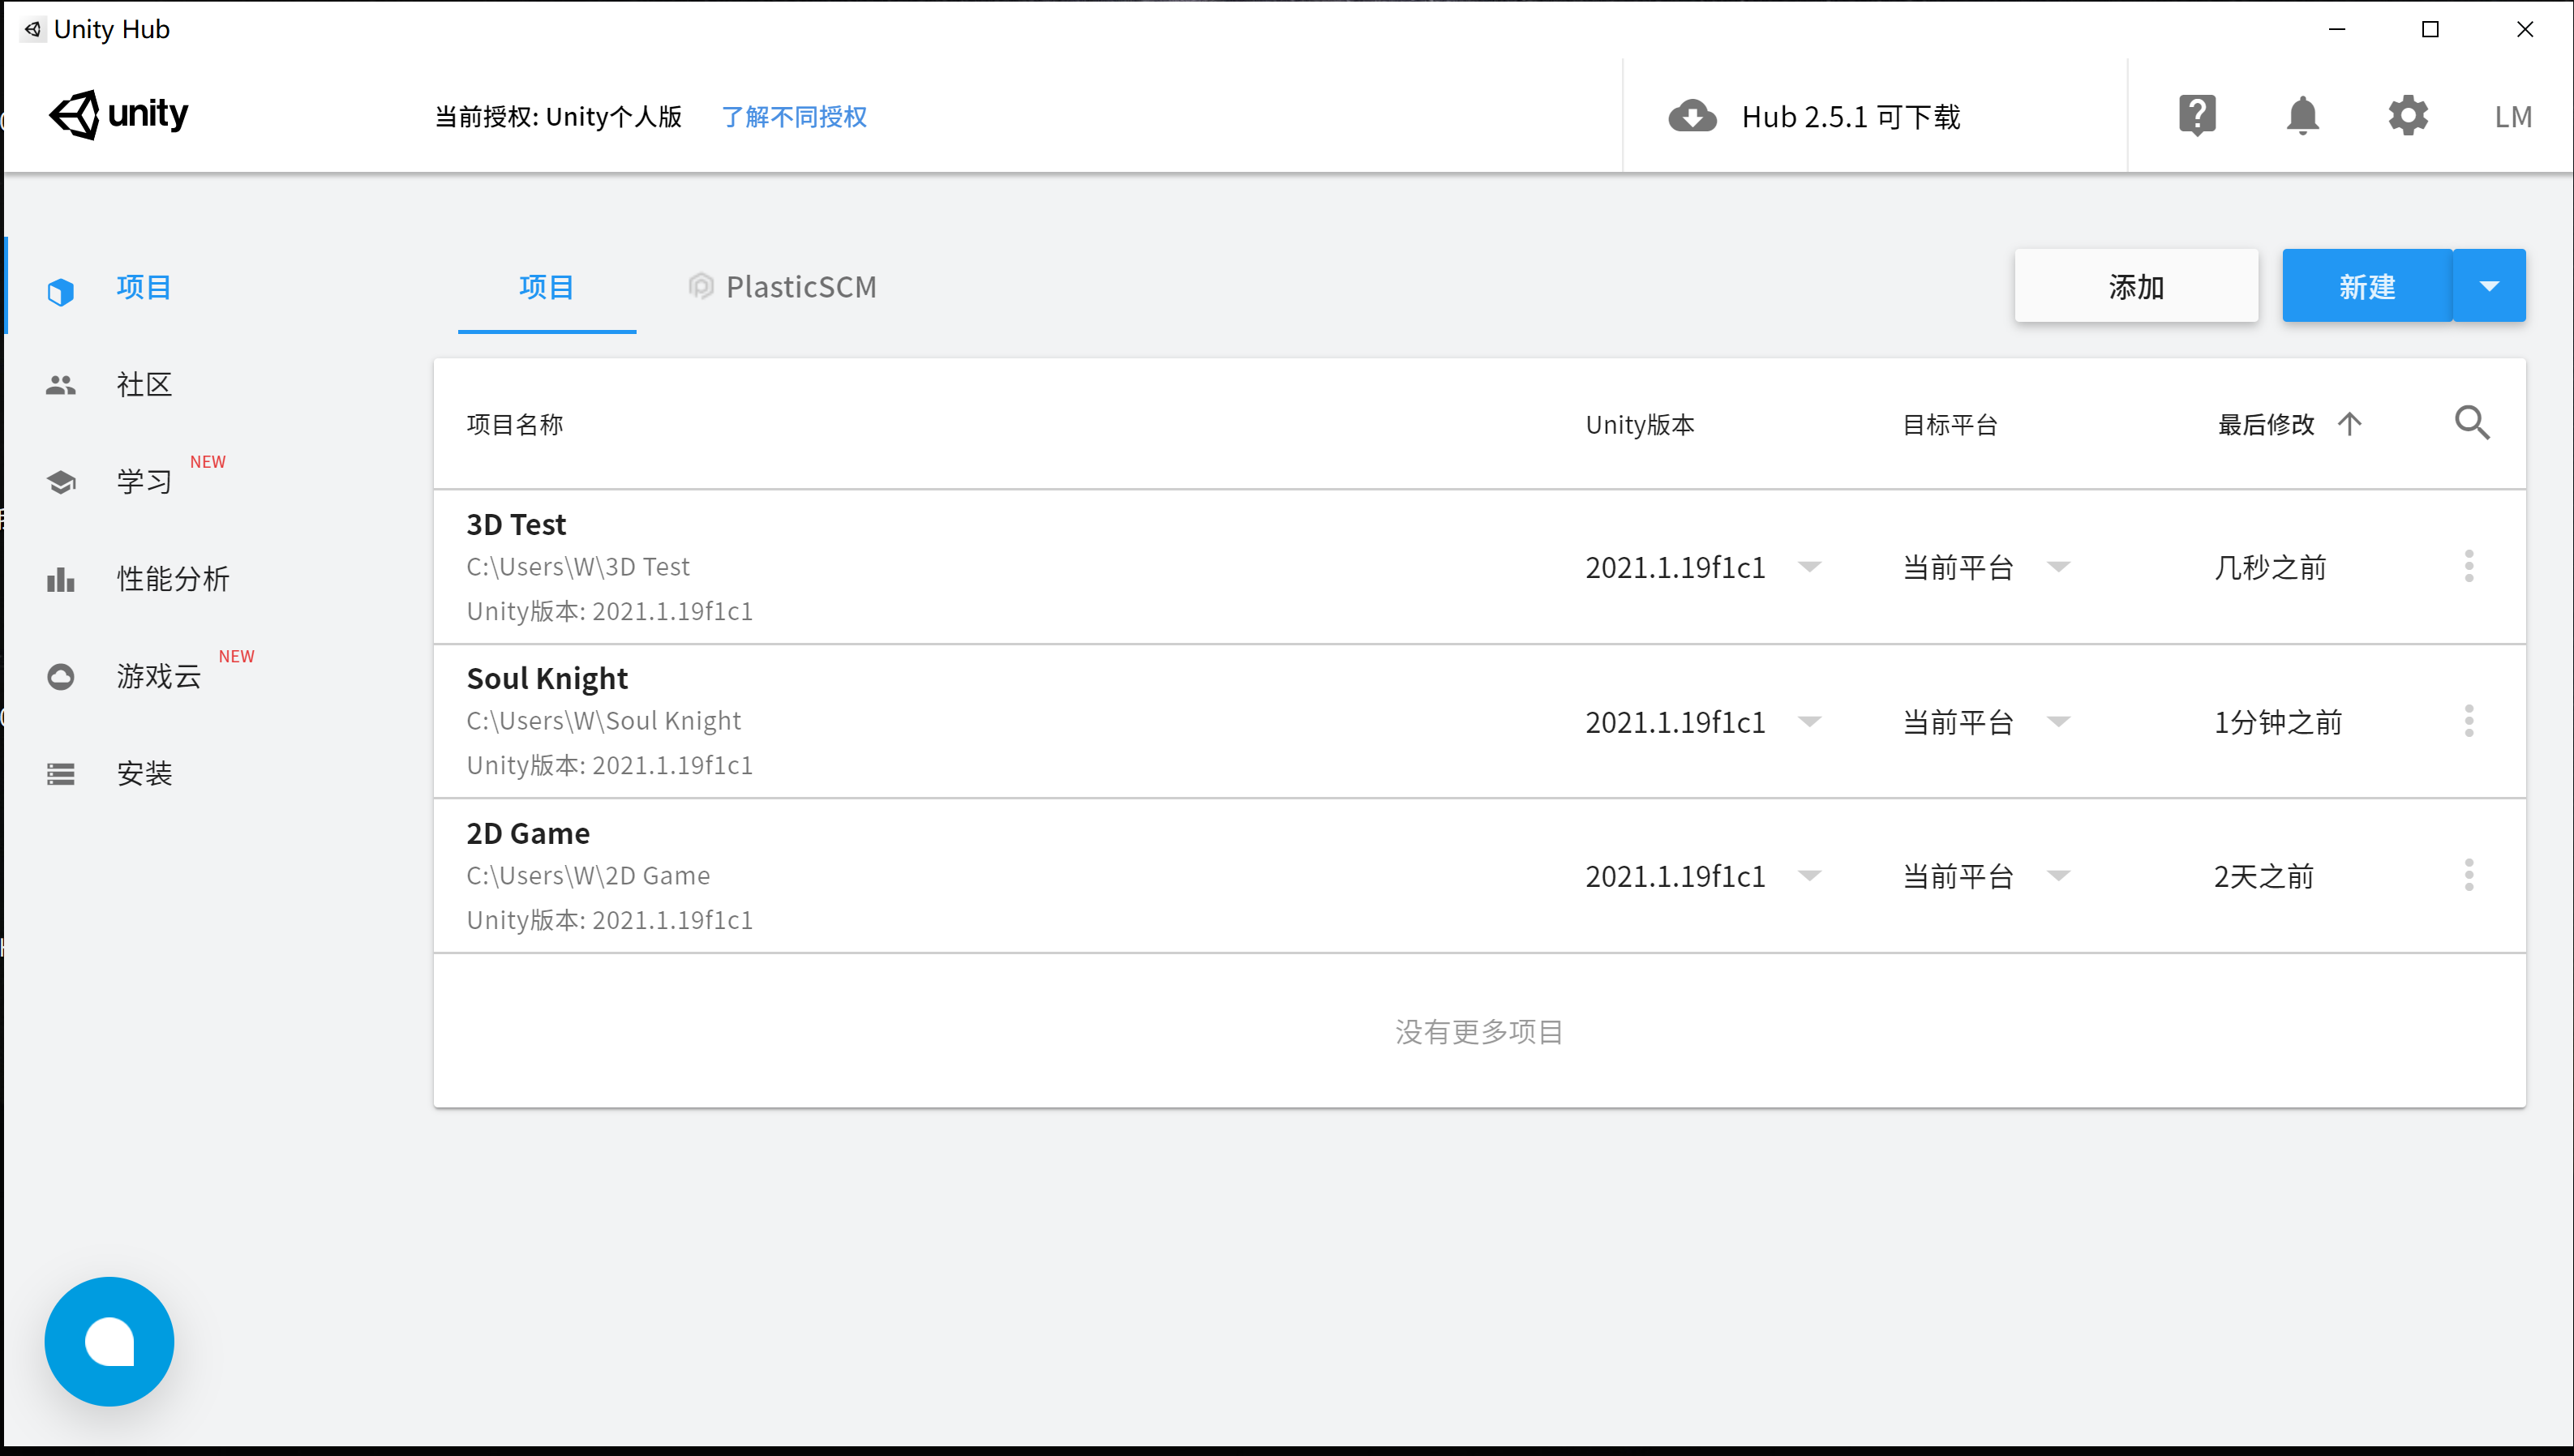Viewport: 2574px width, 1456px height.
Task: Click the Unity logo in the header
Action: pos(118,115)
